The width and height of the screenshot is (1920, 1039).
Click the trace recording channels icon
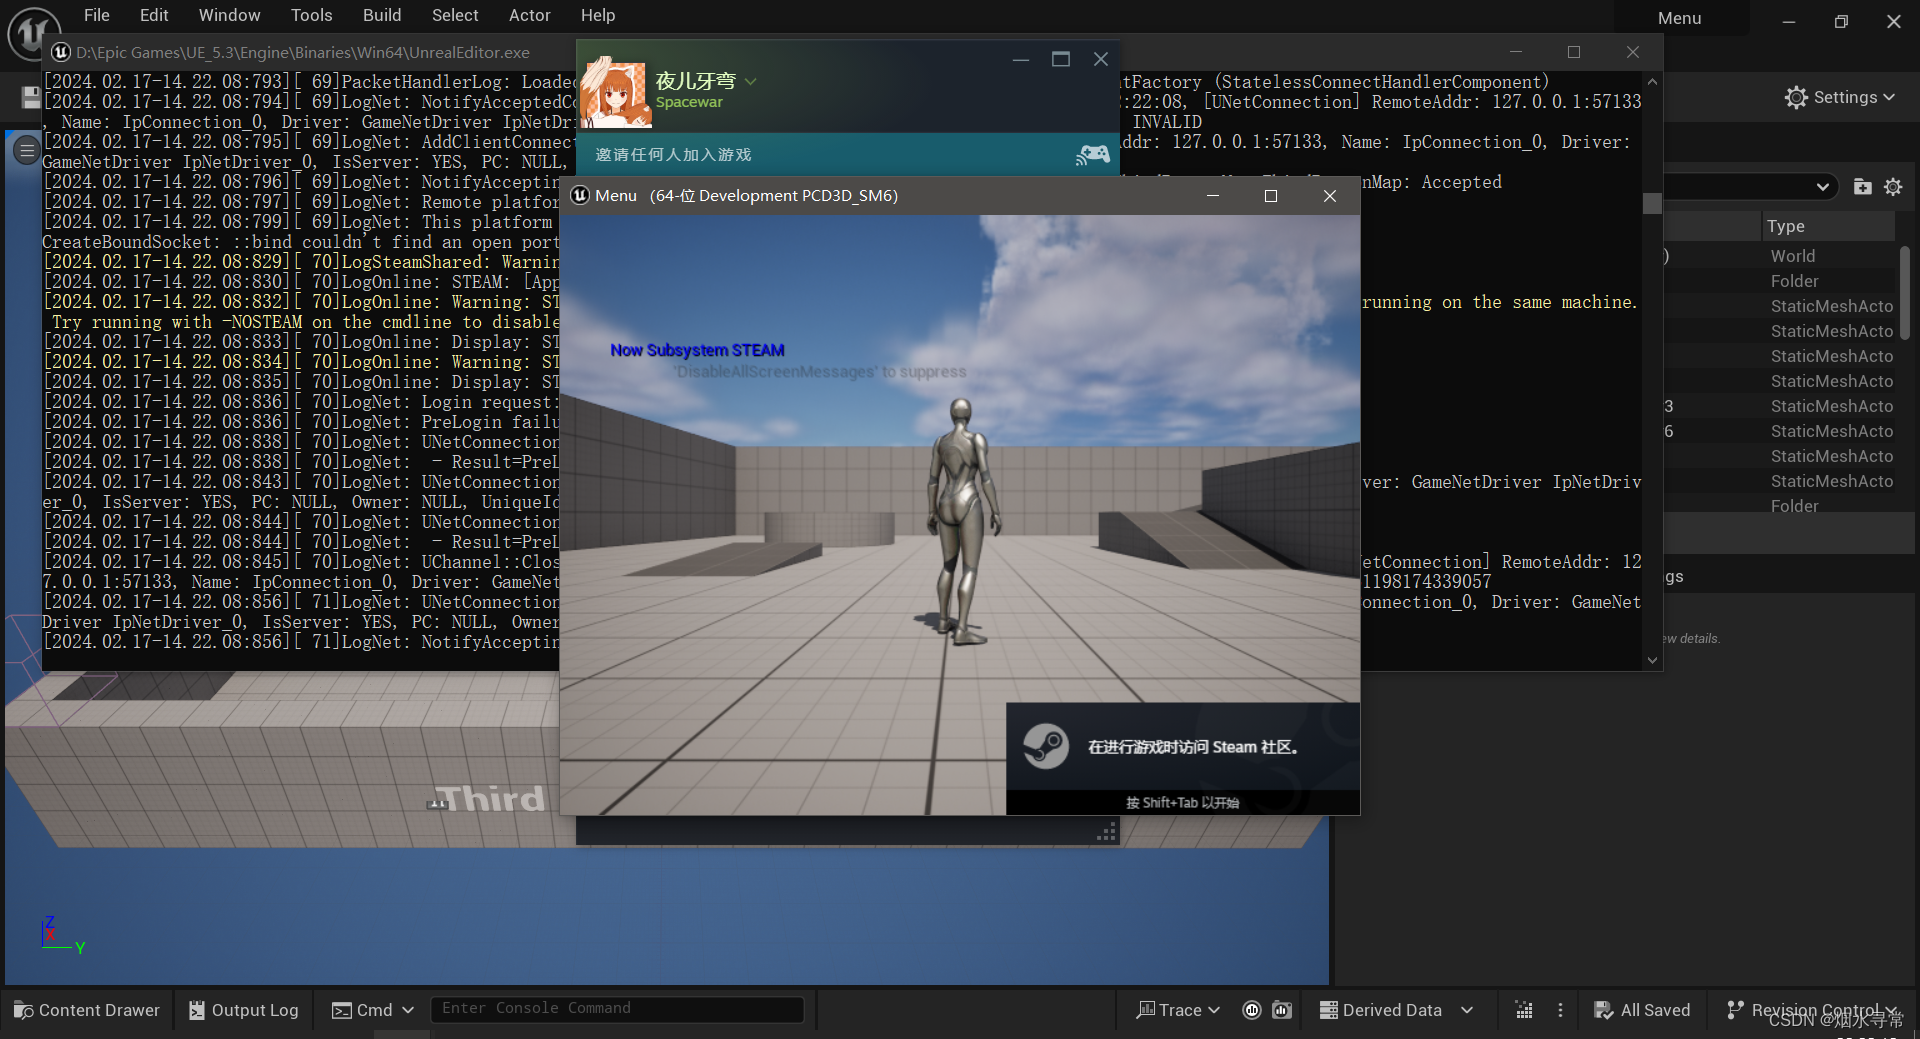1252,1010
